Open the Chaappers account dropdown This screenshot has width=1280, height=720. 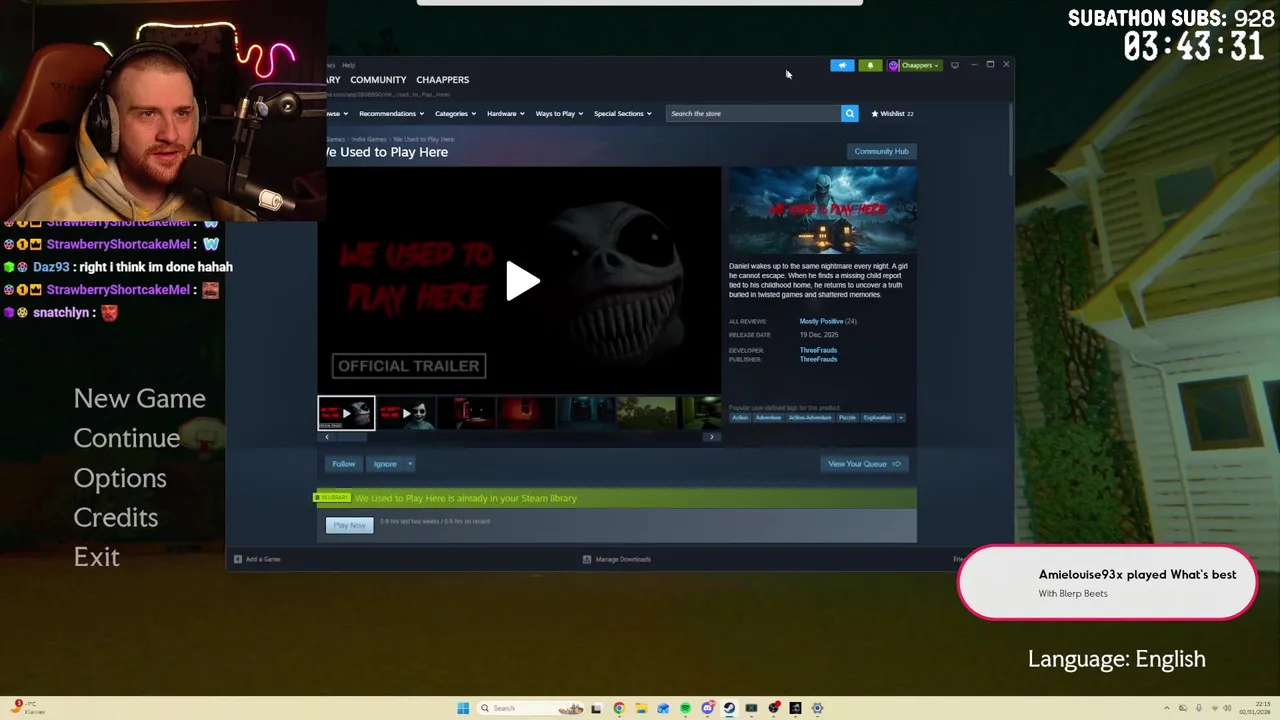(920, 66)
